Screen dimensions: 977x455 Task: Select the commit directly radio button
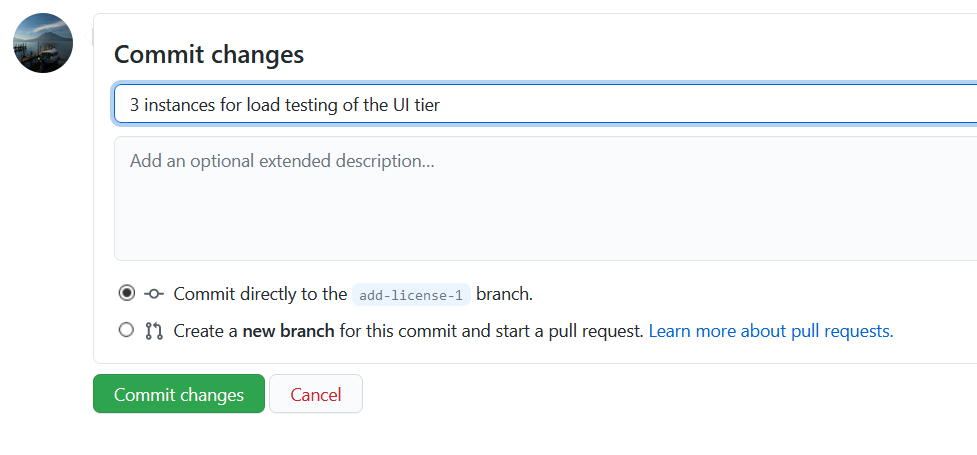coord(126,293)
